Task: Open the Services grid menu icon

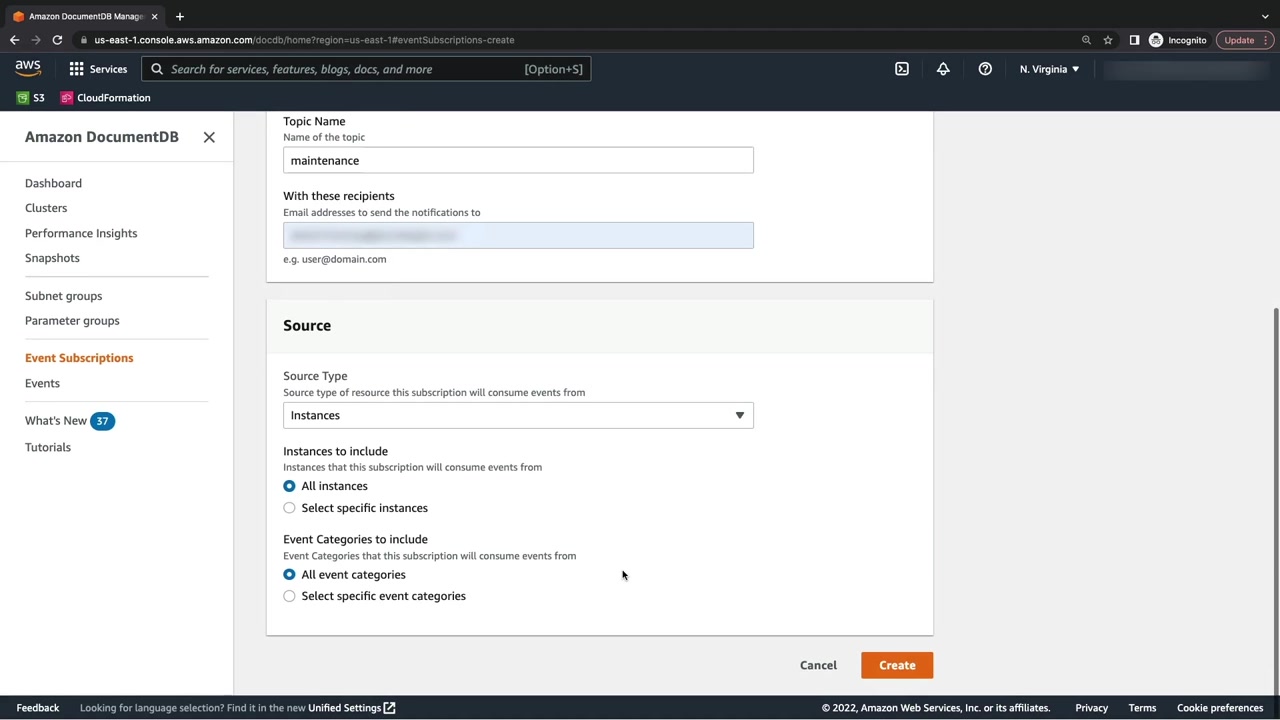Action: 76,69
